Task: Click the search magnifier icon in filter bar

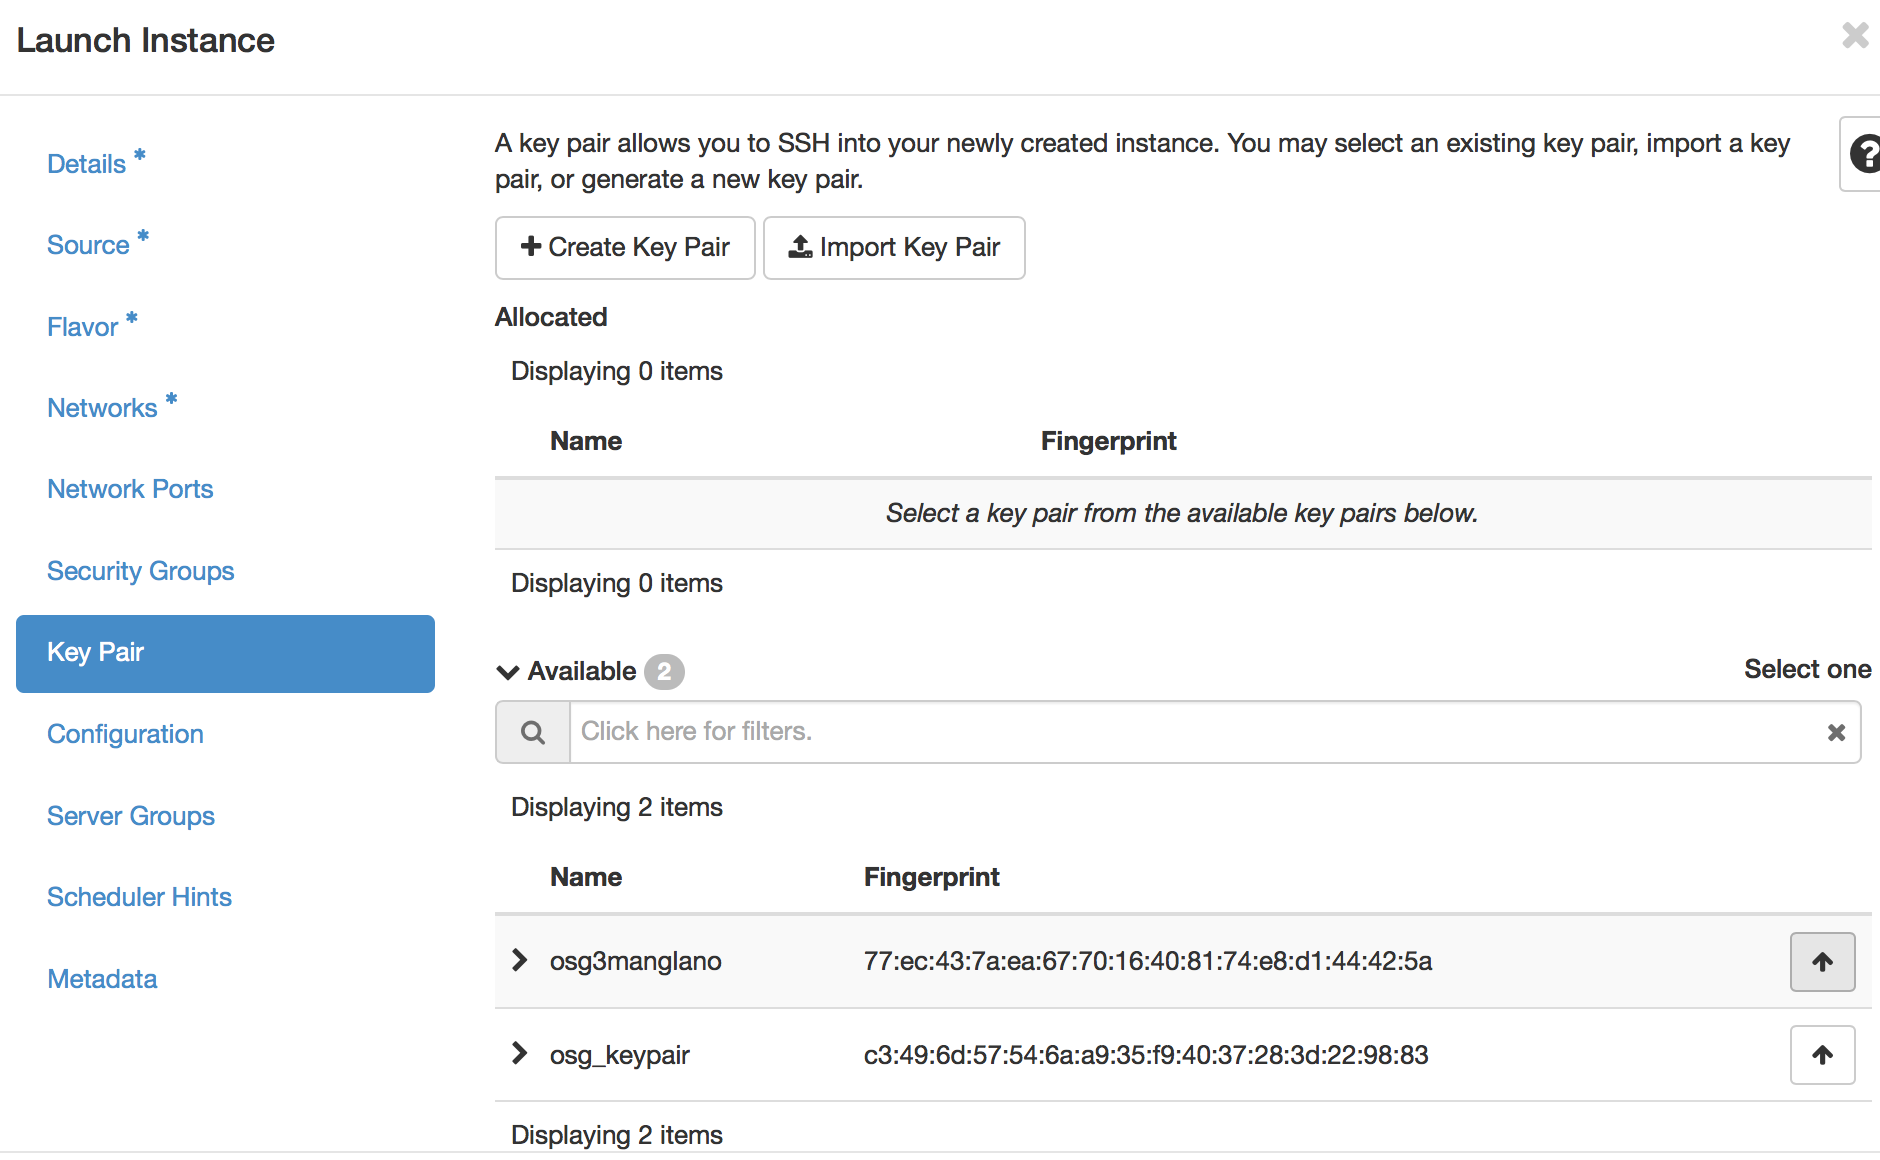Action: click(533, 733)
